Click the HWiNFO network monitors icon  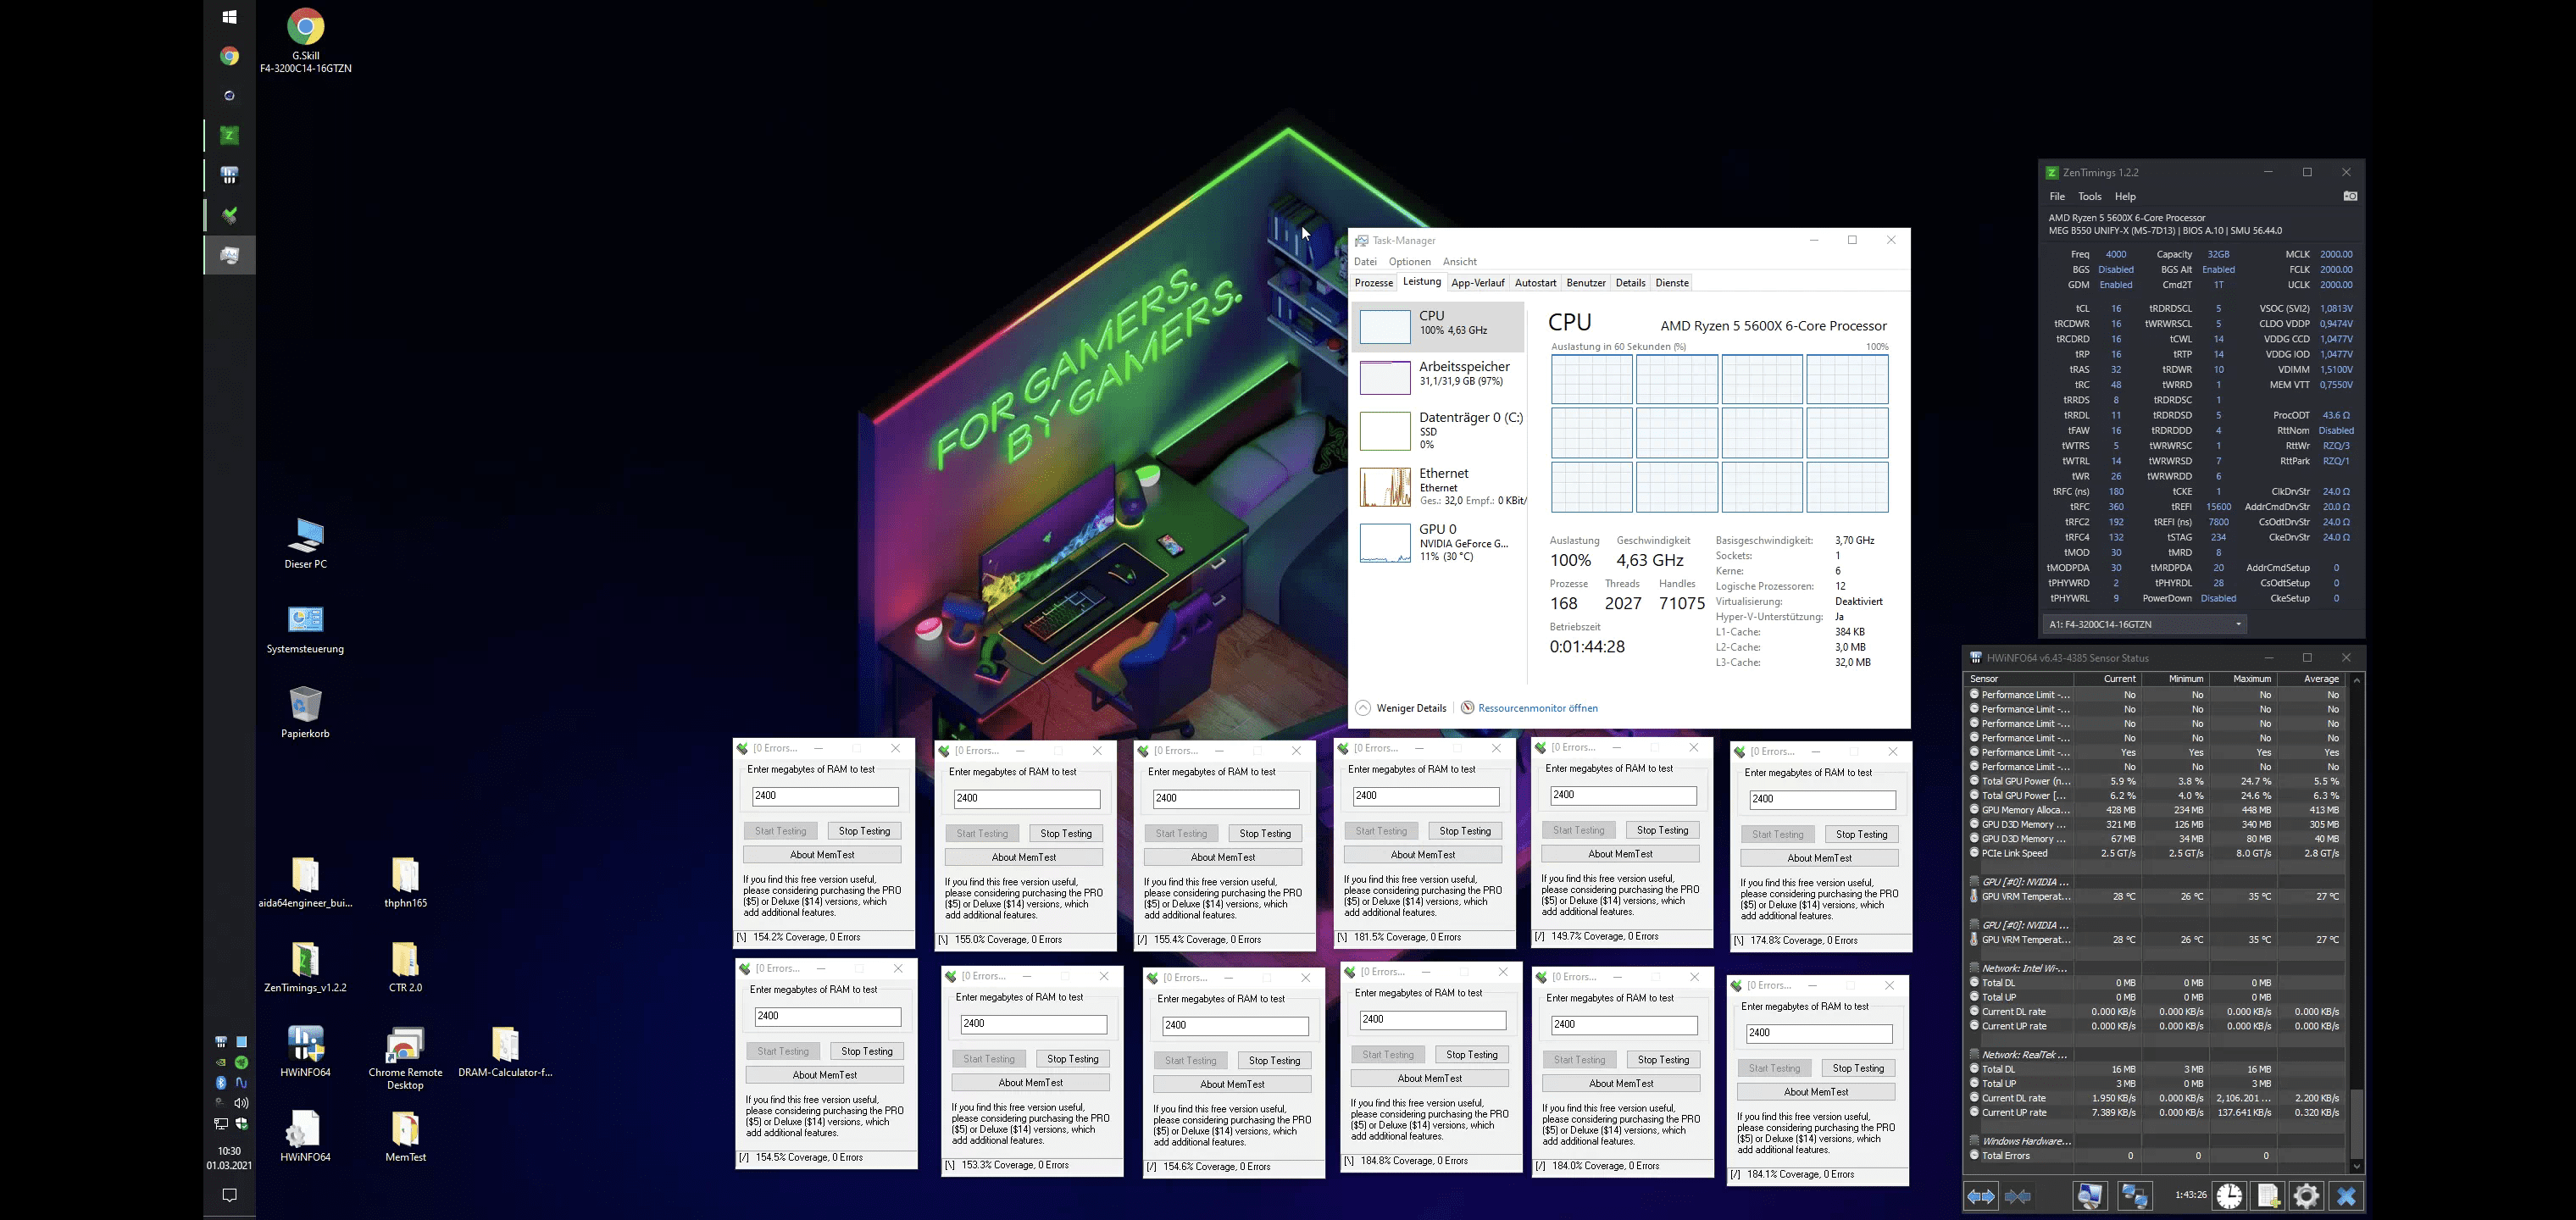tap(2135, 1196)
